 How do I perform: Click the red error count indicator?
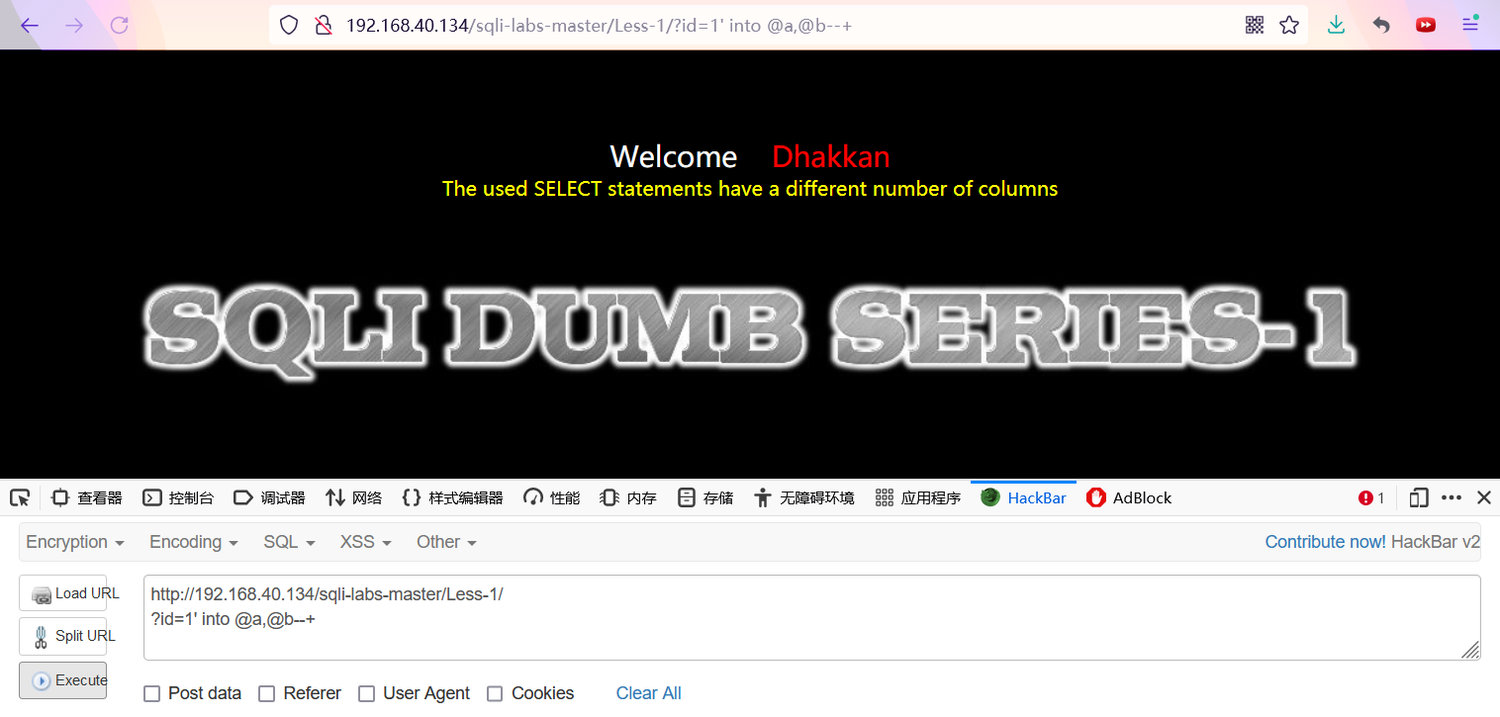click(x=1372, y=498)
